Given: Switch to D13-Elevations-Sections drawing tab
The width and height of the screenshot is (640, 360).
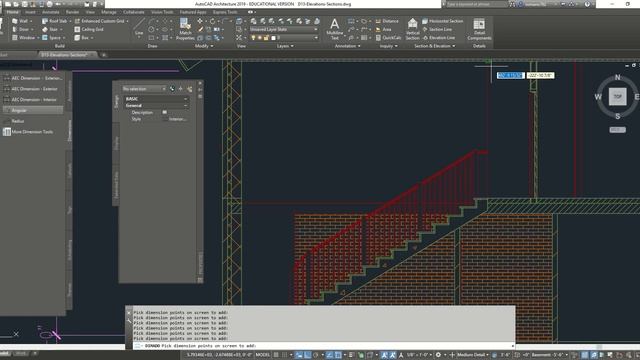Looking at the screenshot, I should click(67, 54).
